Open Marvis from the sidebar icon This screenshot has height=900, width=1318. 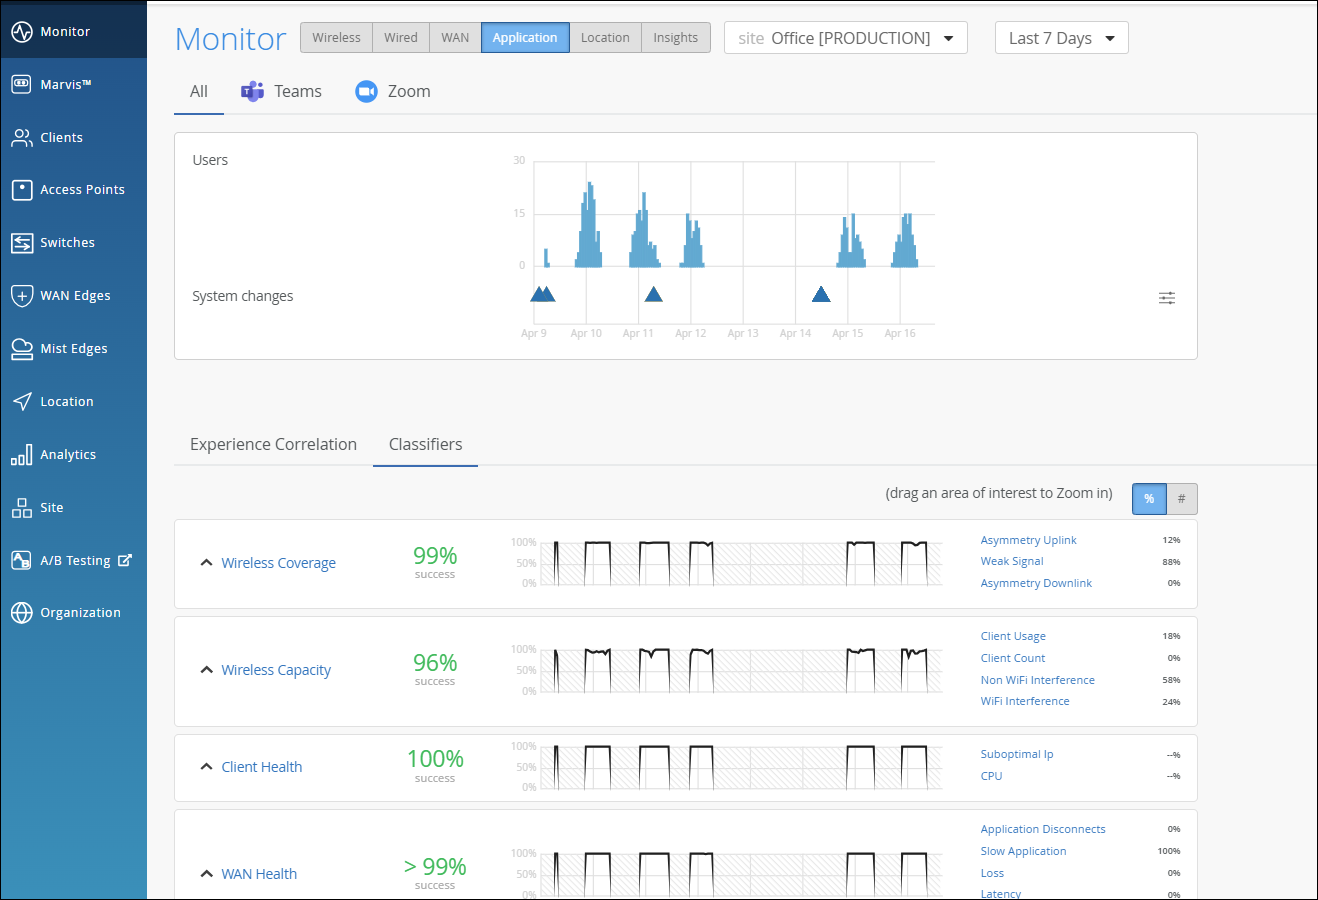[x=22, y=85]
